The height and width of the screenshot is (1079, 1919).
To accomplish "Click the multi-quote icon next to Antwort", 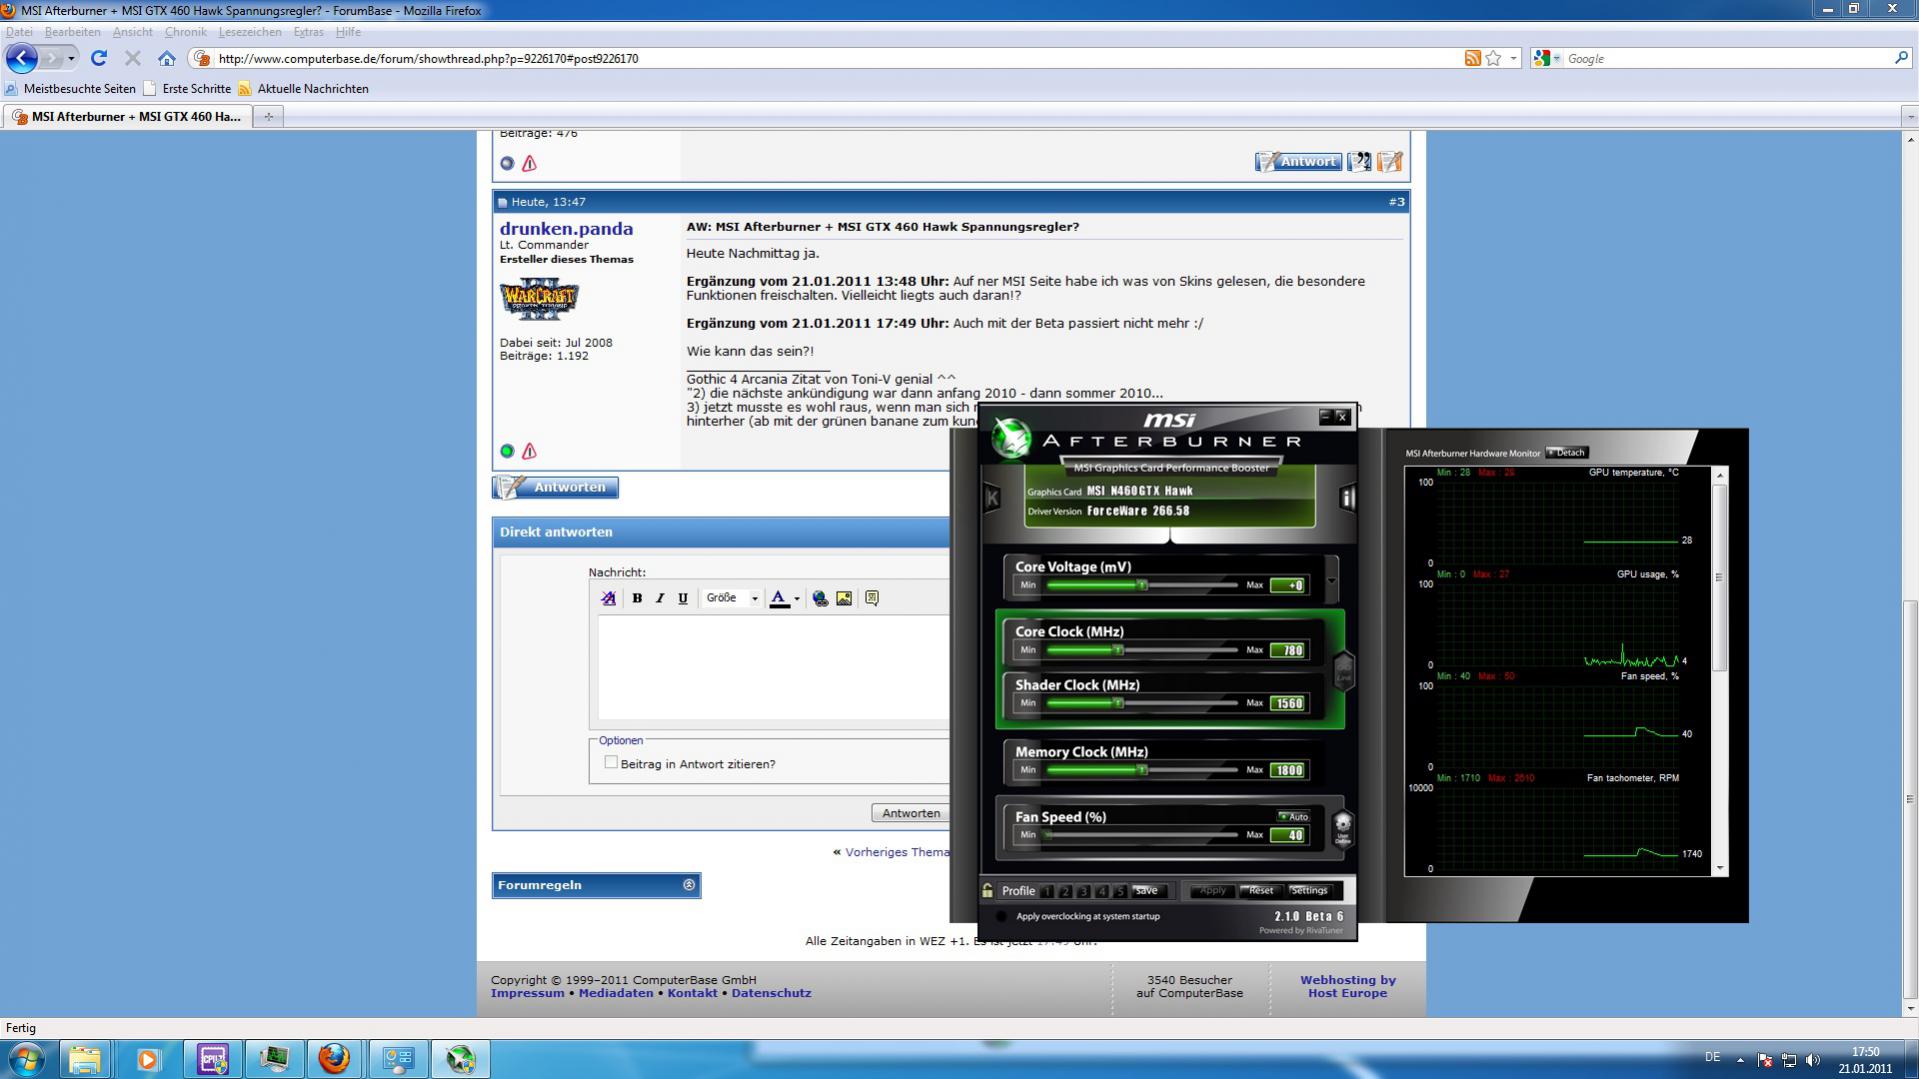I will click(1359, 162).
